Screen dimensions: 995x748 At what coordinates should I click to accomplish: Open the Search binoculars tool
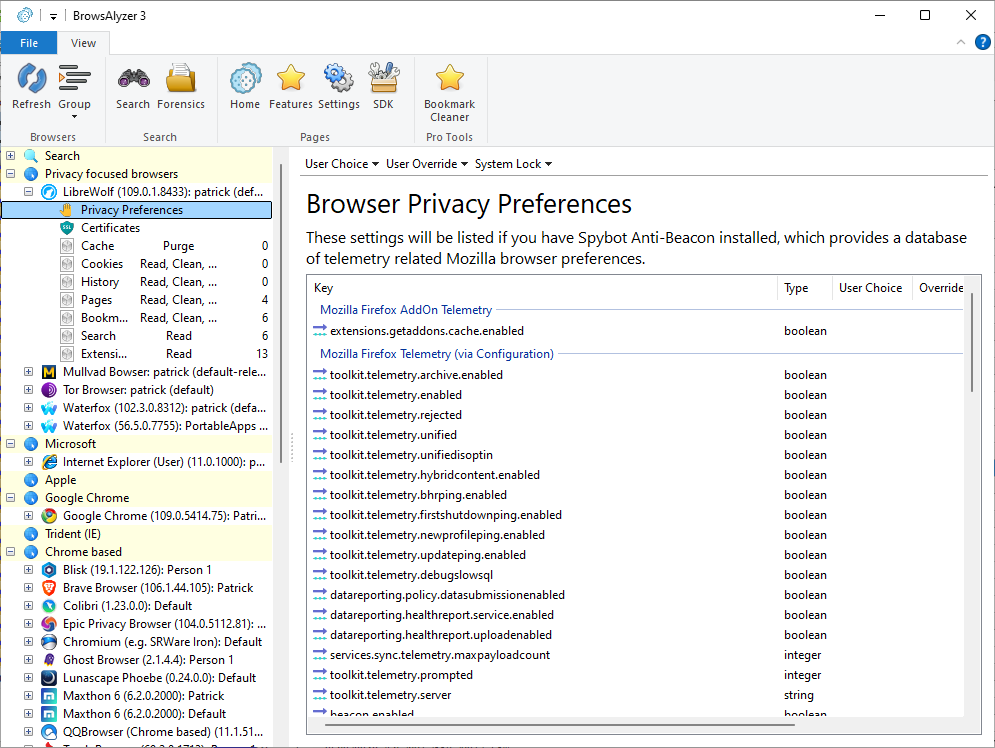point(133,86)
